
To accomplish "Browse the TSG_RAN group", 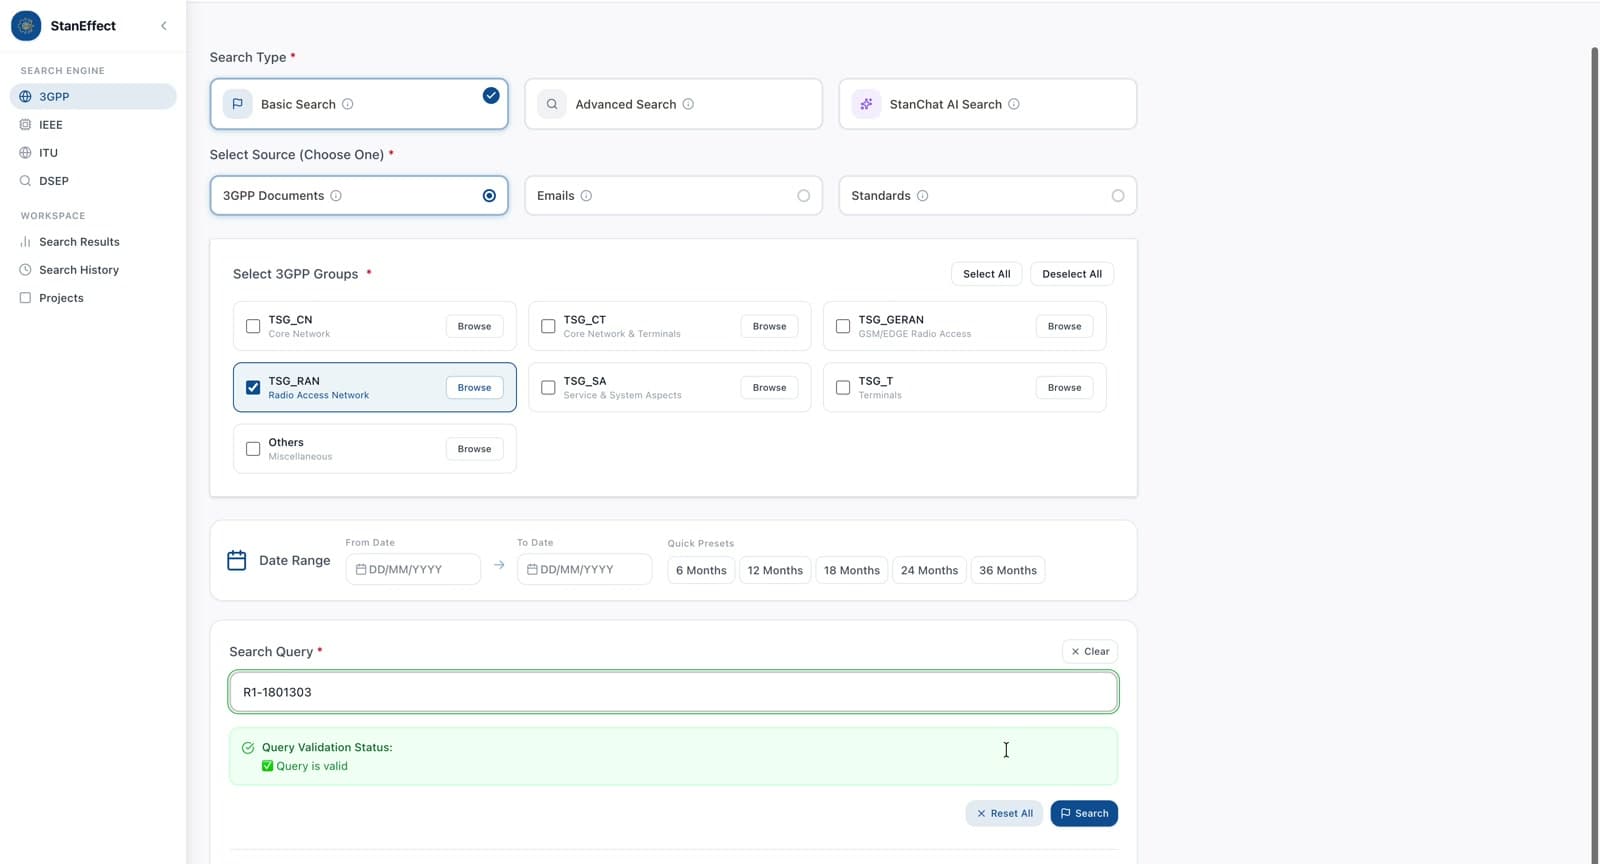I will click(474, 387).
